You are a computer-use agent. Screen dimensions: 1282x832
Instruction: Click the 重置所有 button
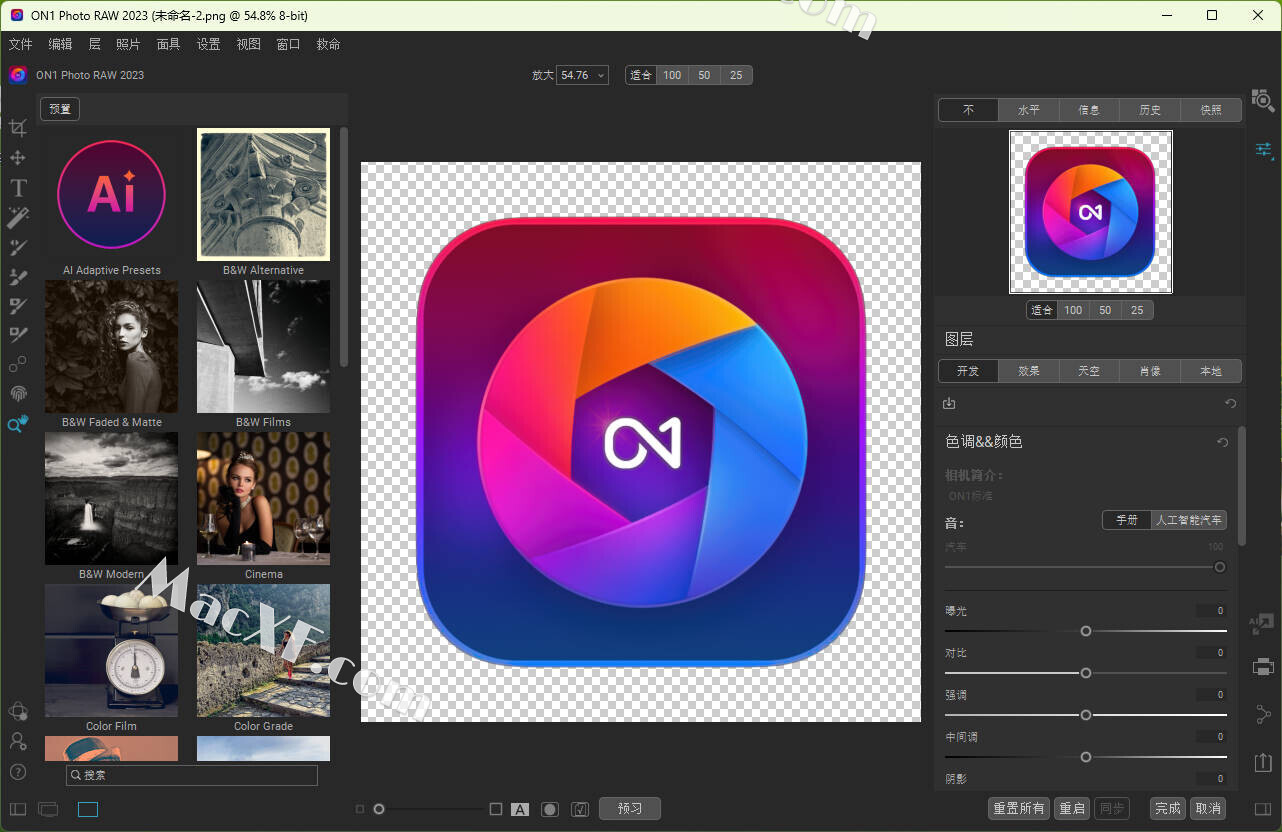tap(1019, 808)
